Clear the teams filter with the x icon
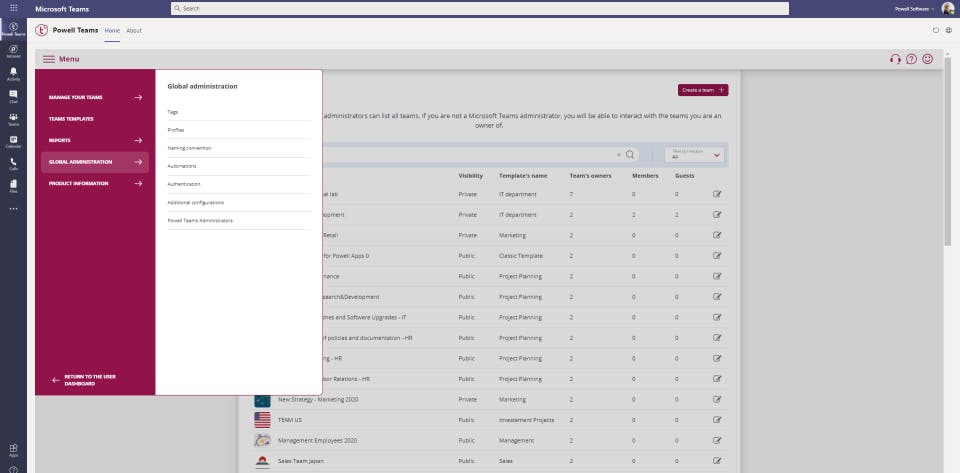Screen dimensions: 960x473 [x=619, y=155]
